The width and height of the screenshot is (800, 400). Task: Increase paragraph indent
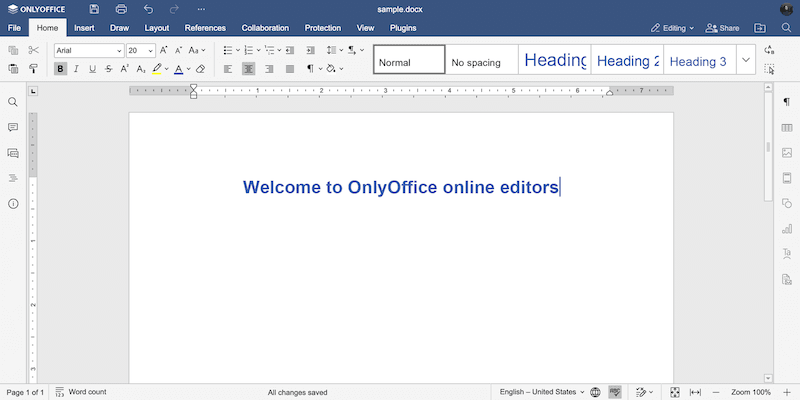[x=310, y=50]
